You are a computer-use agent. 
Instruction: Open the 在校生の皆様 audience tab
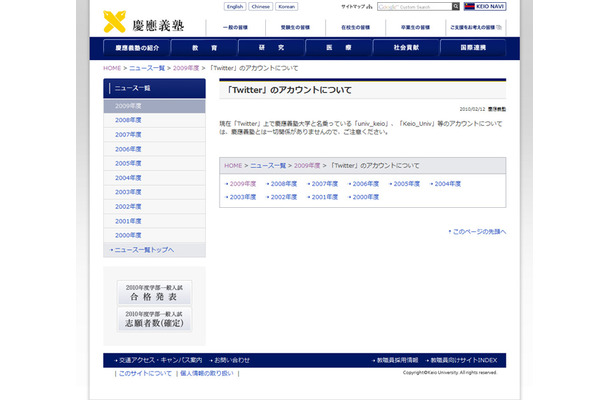(356, 27)
